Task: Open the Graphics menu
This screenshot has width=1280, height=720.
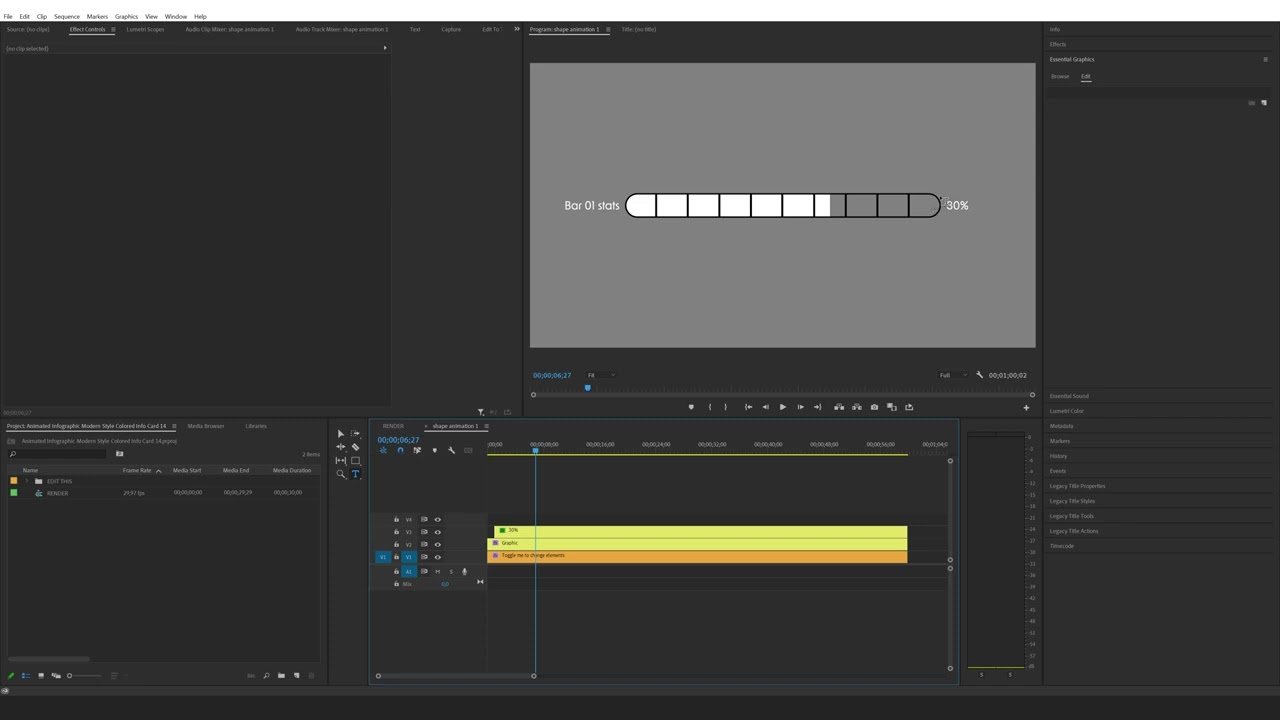Action: pyautogui.click(x=126, y=16)
